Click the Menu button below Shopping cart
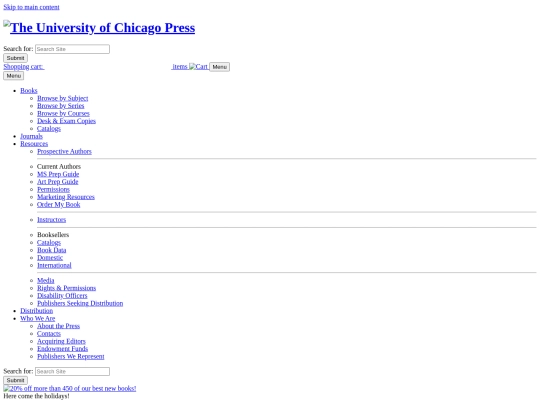The height and width of the screenshot is (405, 540). [13, 76]
